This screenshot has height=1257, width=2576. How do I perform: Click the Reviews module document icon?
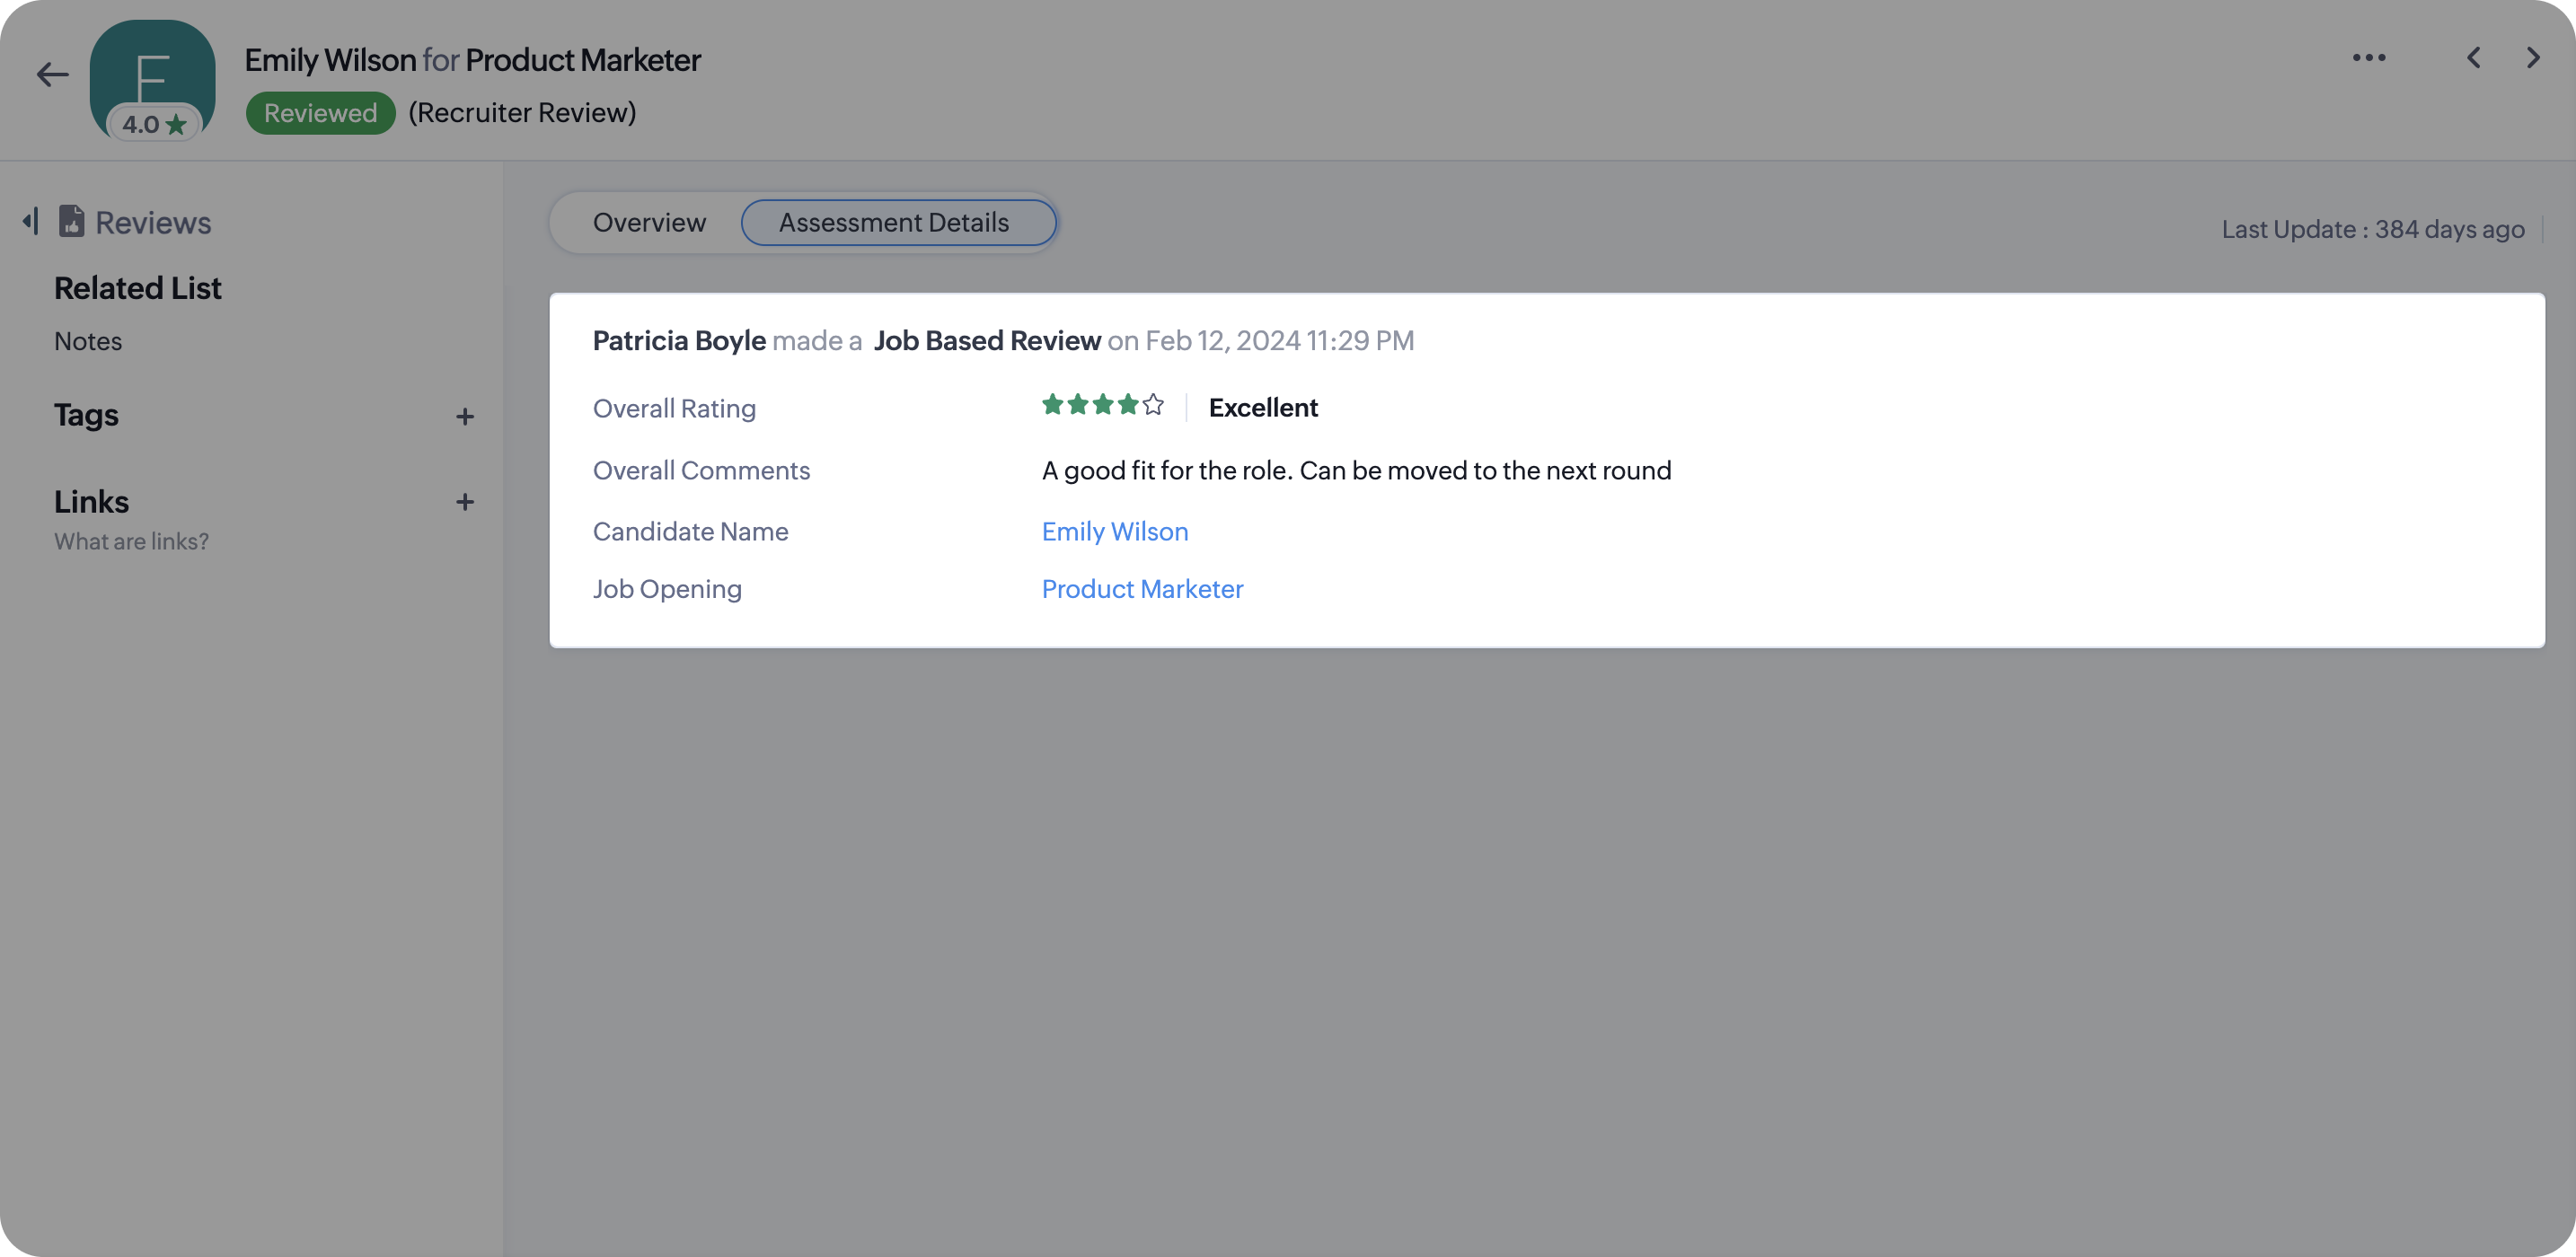pyautogui.click(x=71, y=221)
